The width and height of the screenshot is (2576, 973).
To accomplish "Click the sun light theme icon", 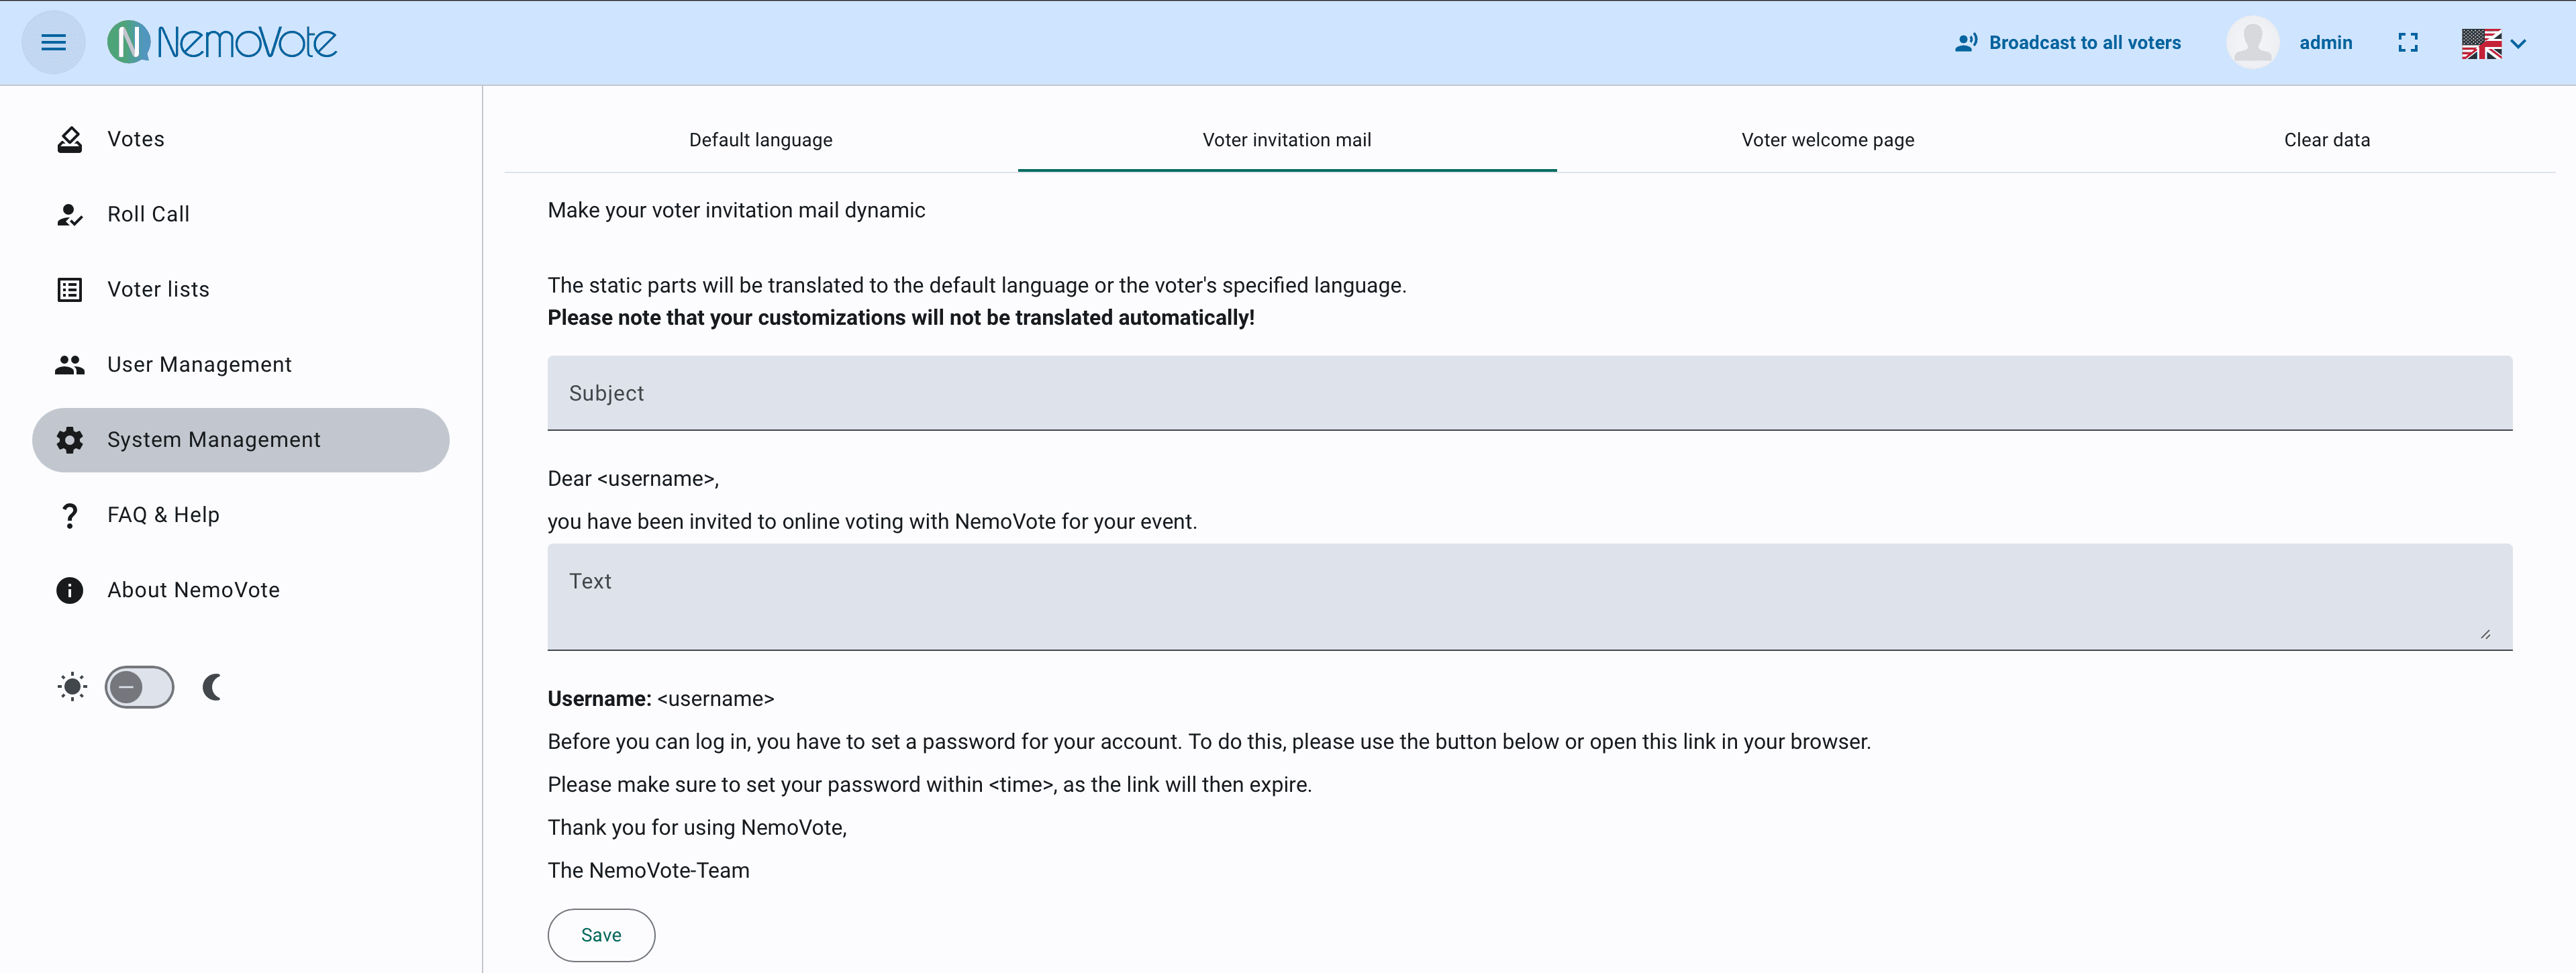I will pyautogui.click(x=72, y=687).
